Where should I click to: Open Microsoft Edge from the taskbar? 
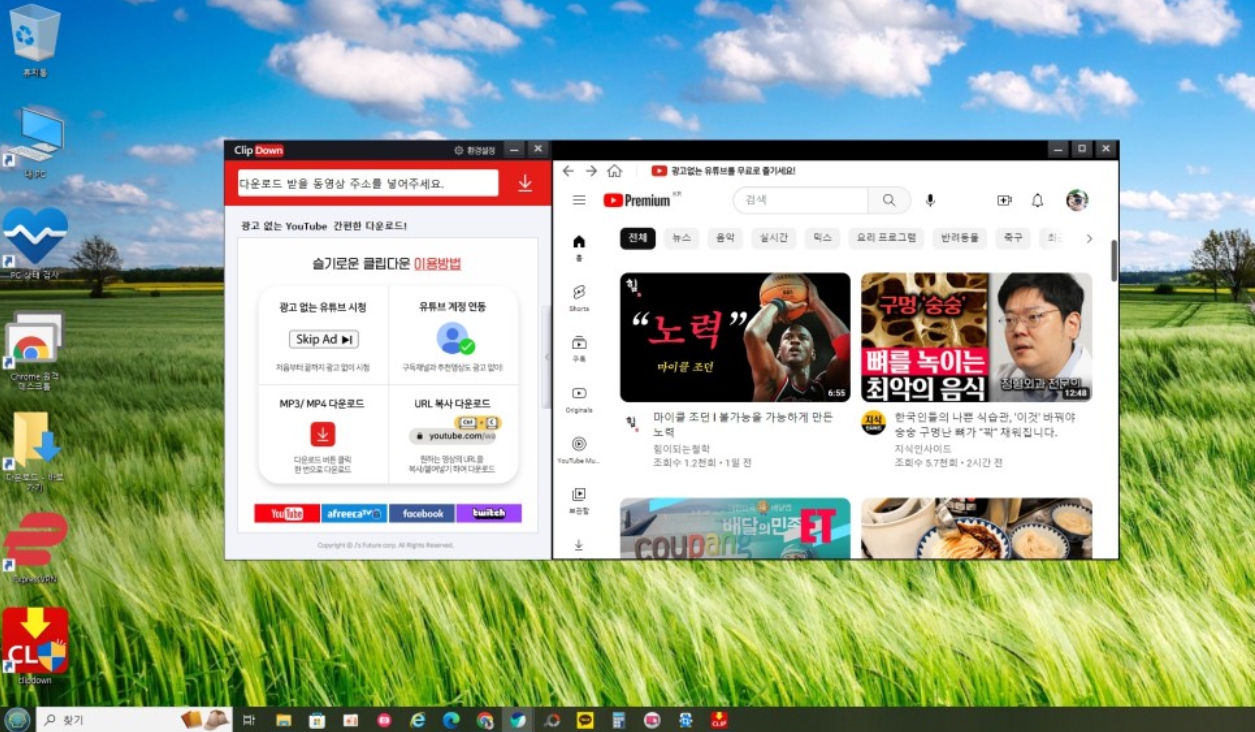[x=451, y=720]
